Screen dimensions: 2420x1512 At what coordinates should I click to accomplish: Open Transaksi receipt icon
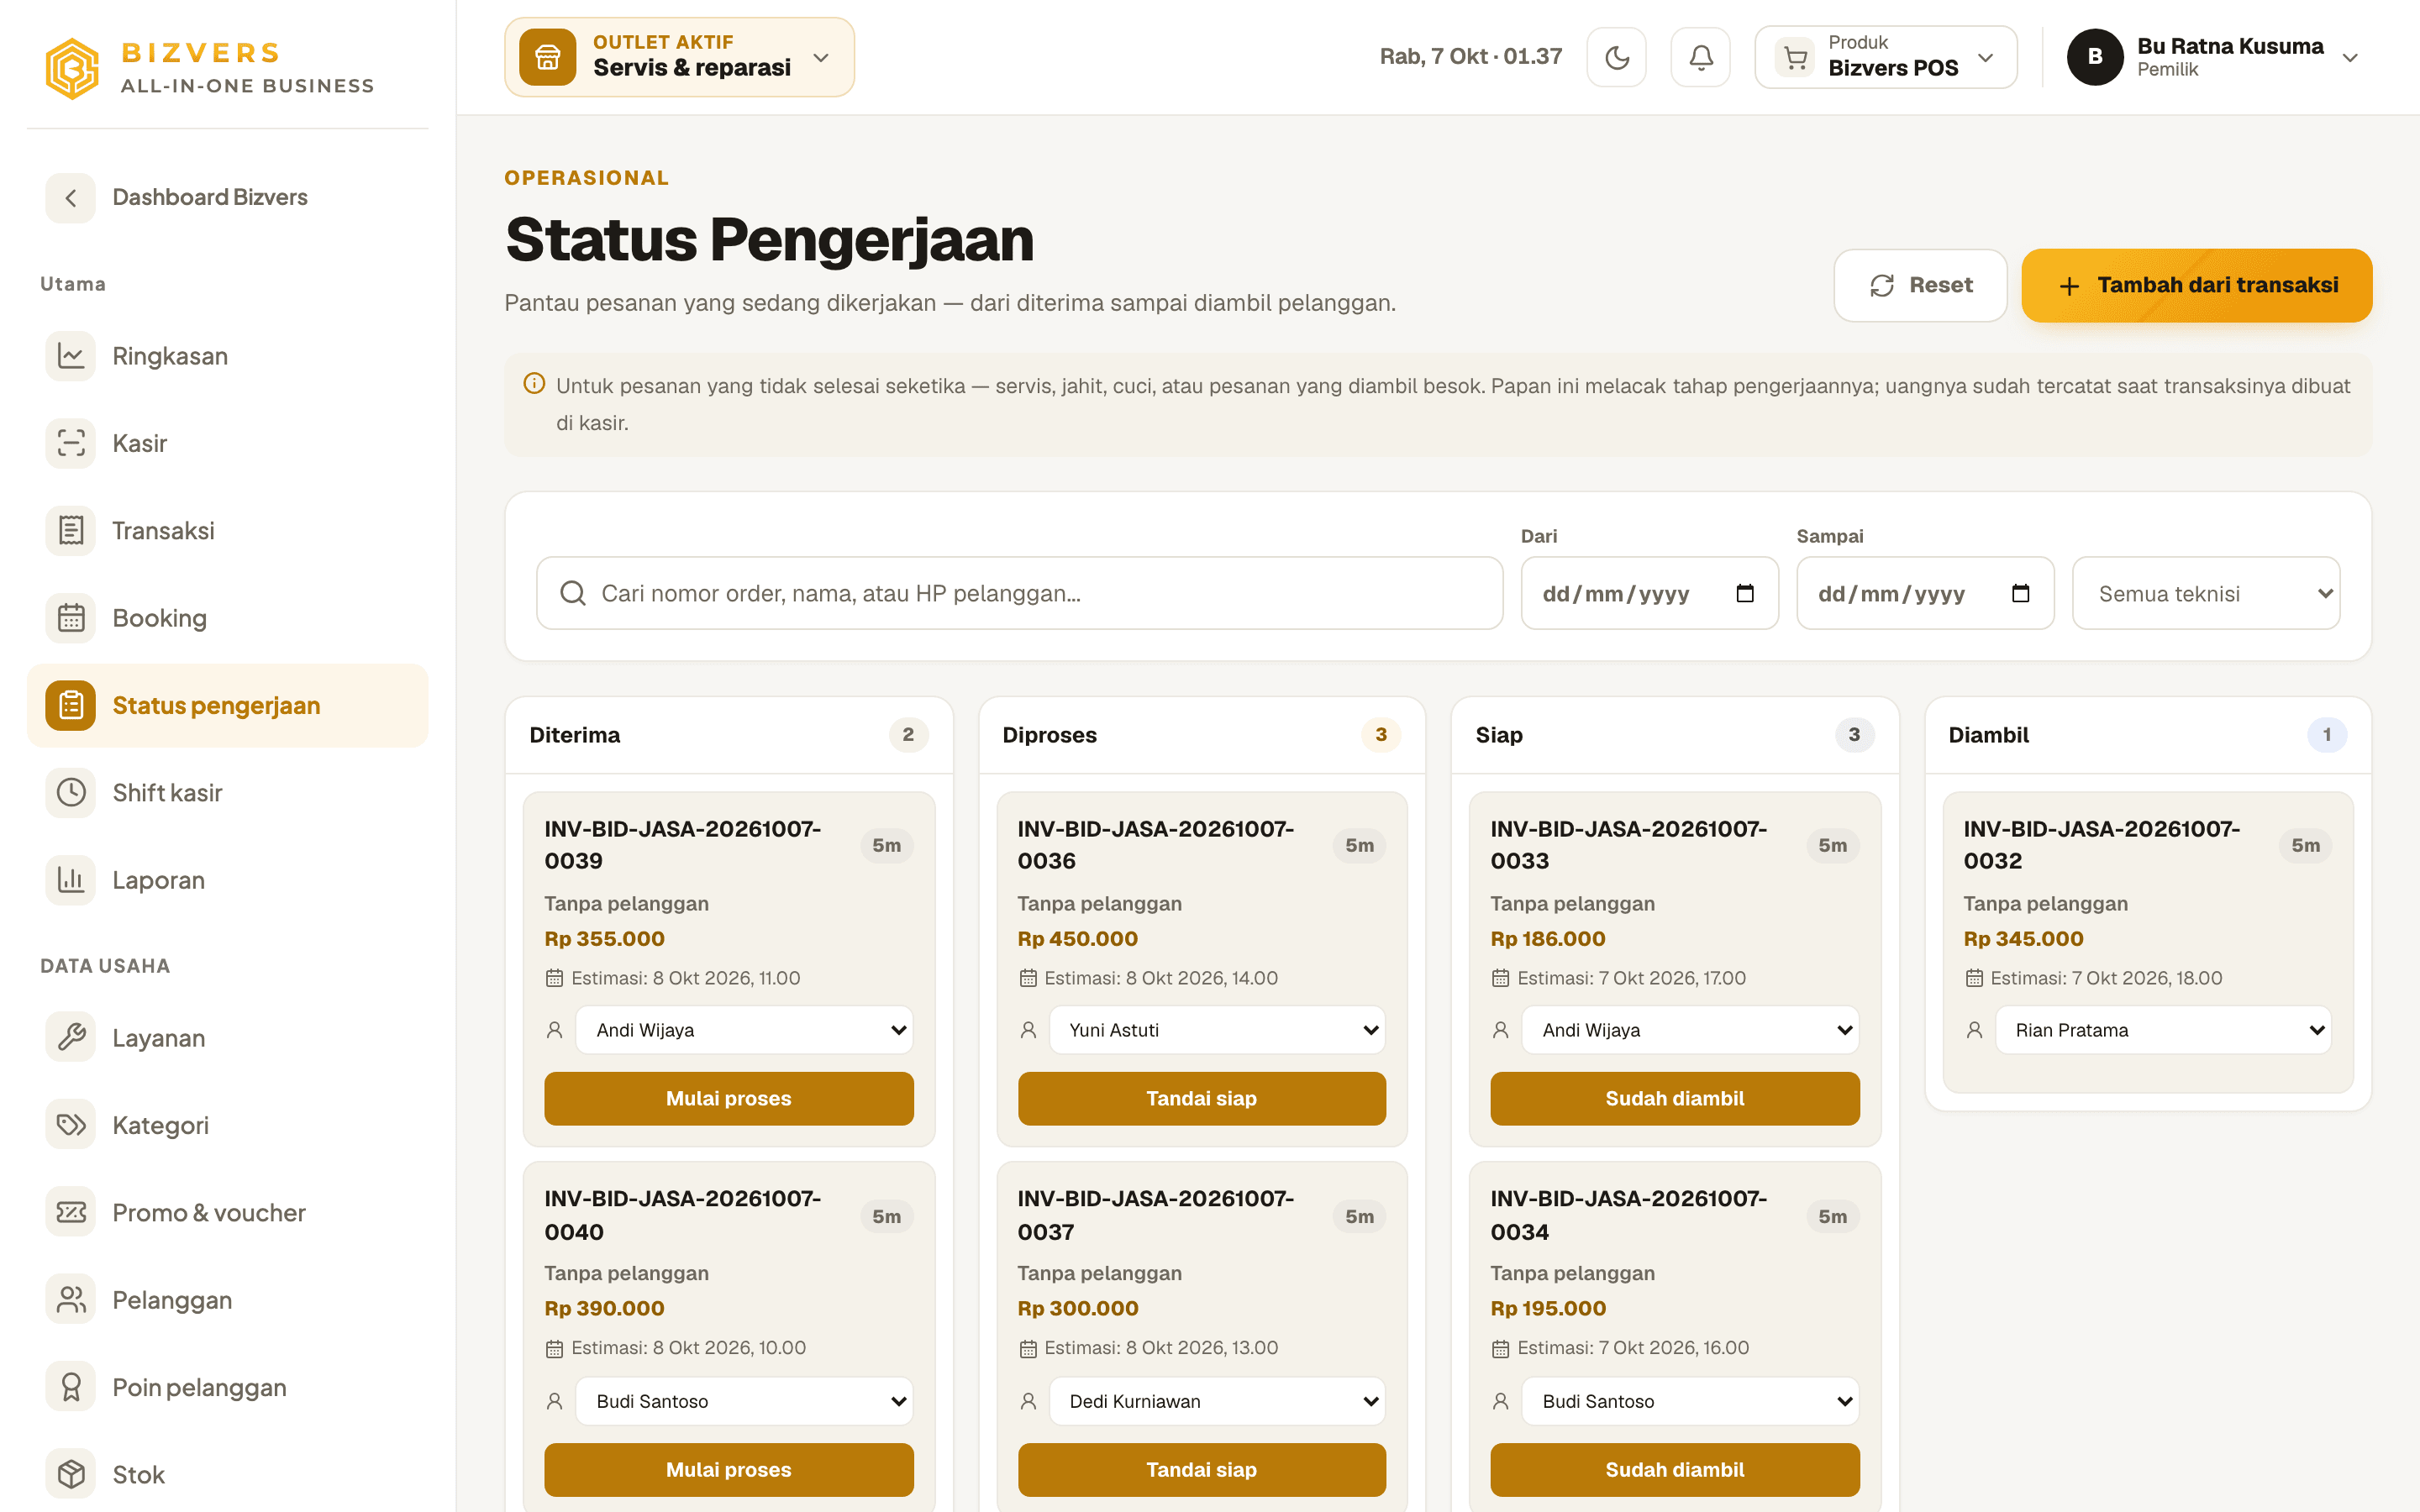[71, 531]
